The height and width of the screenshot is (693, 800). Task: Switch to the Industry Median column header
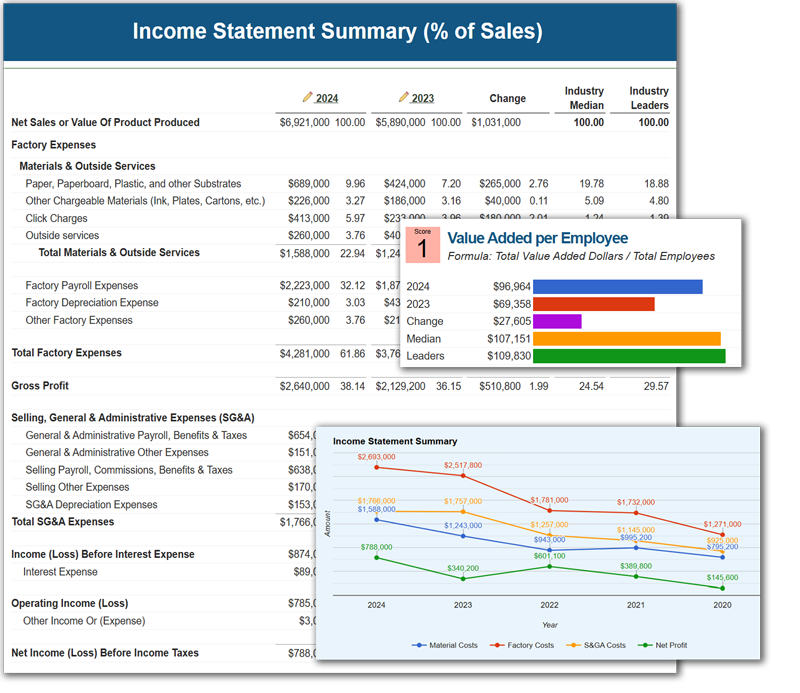(x=583, y=96)
